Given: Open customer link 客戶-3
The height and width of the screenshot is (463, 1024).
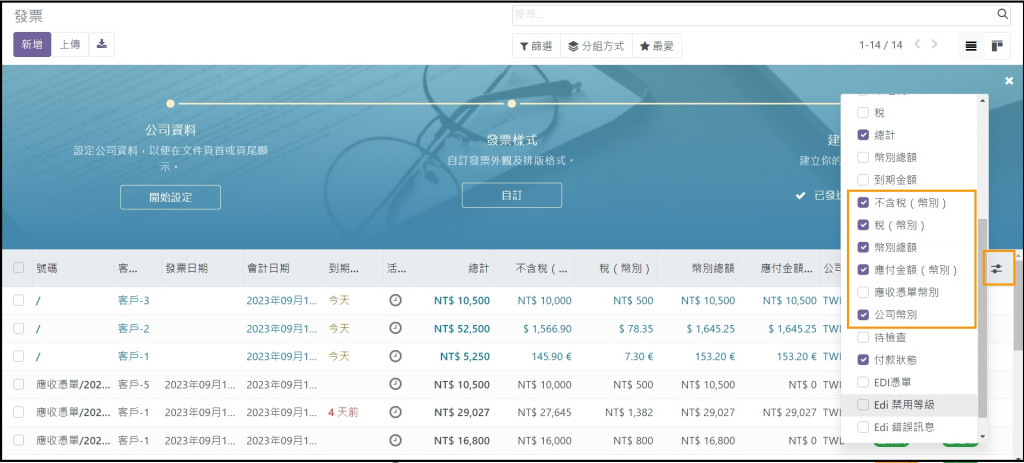Looking at the screenshot, I should pyautogui.click(x=134, y=300).
